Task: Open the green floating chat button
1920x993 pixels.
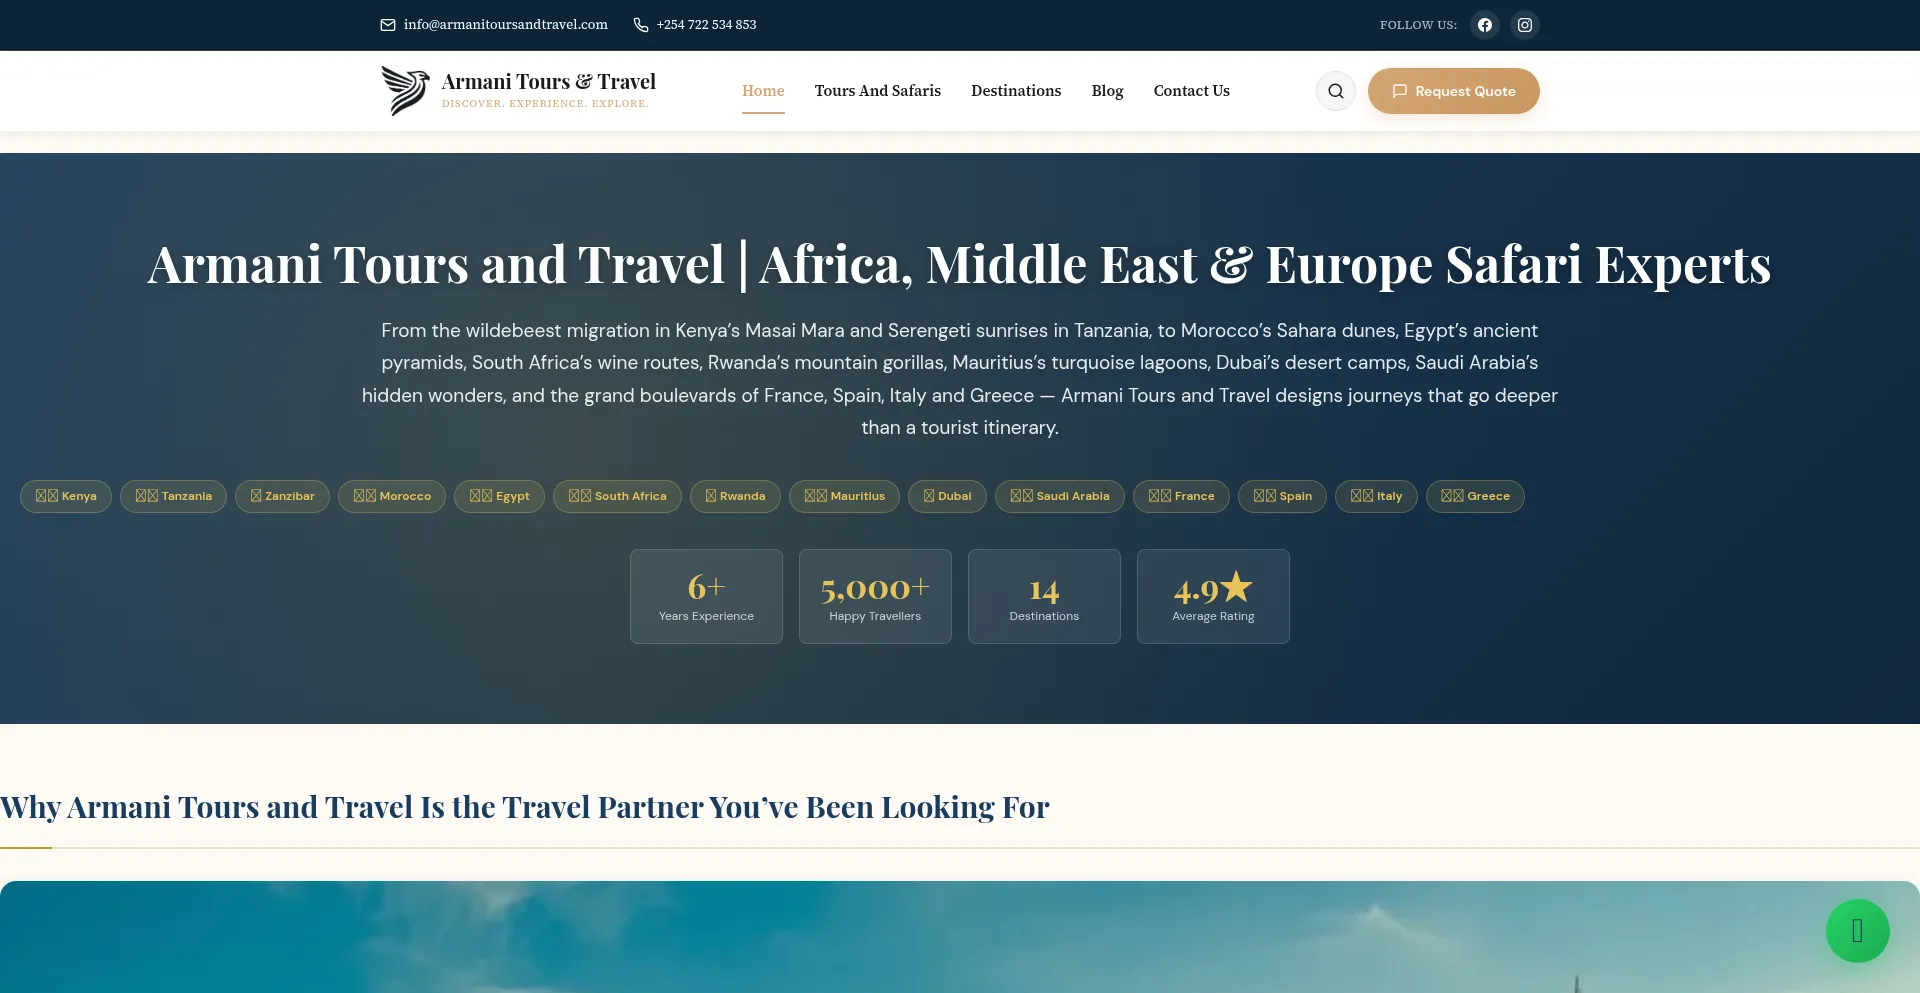Action: [x=1858, y=931]
